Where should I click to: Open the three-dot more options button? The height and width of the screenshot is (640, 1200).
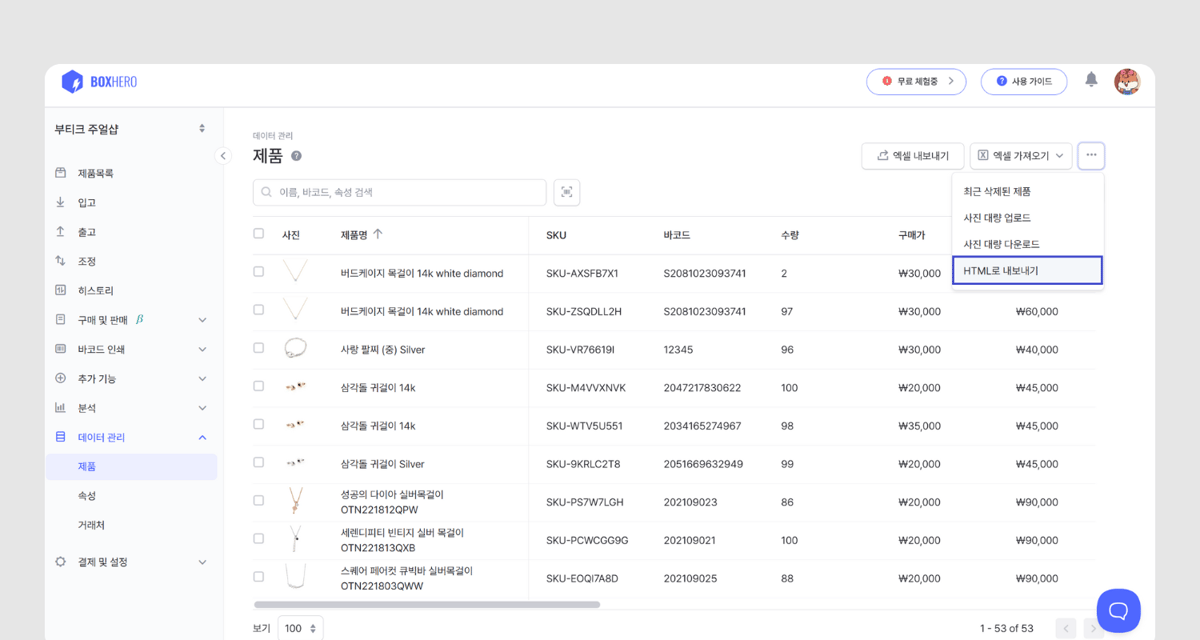[1091, 155]
